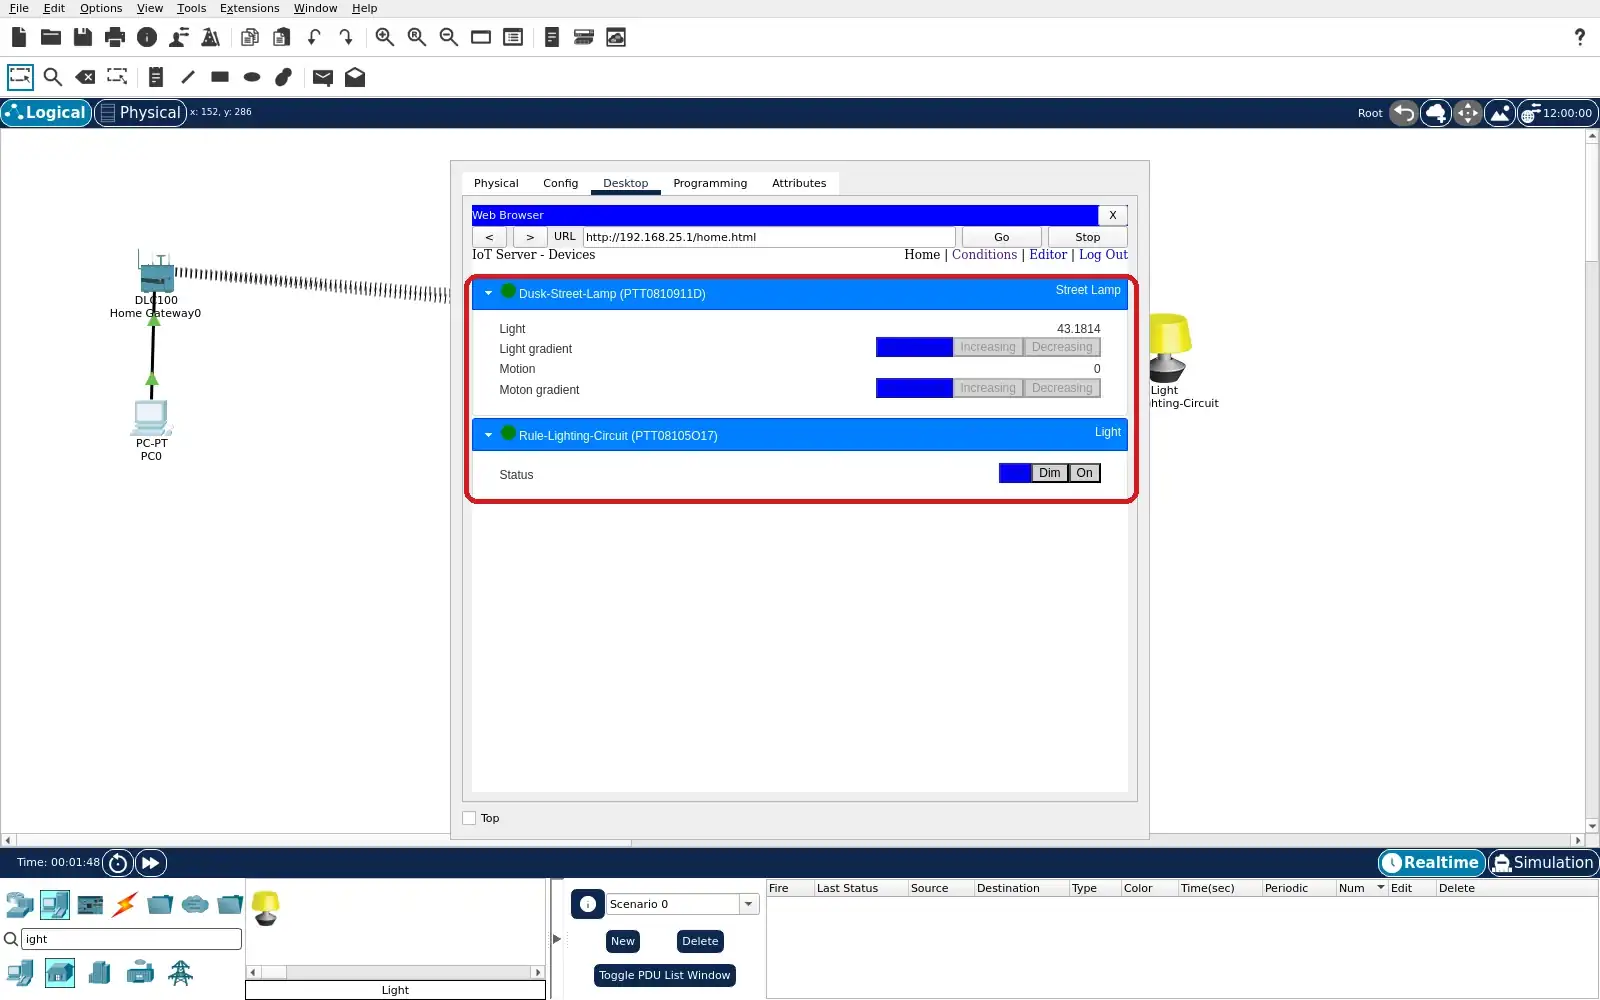The image size is (1600, 1000).
Task: Click the Redo arrow icon
Action: [x=346, y=37]
